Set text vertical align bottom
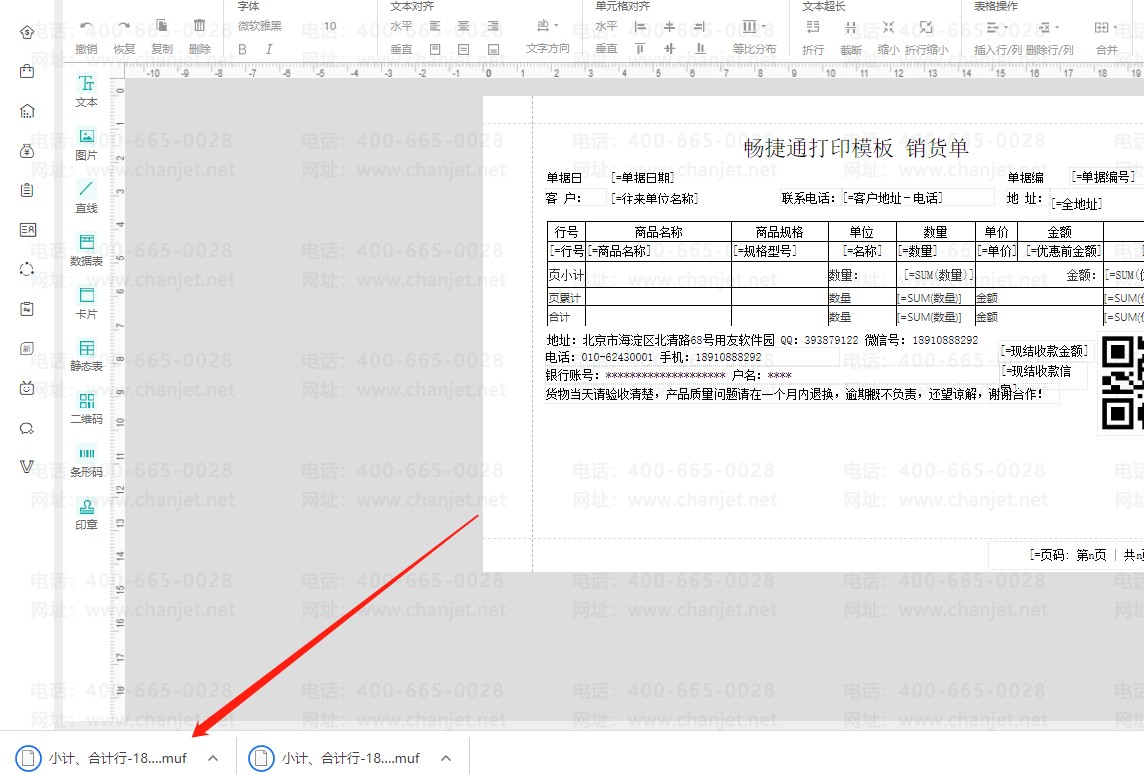 [x=493, y=50]
